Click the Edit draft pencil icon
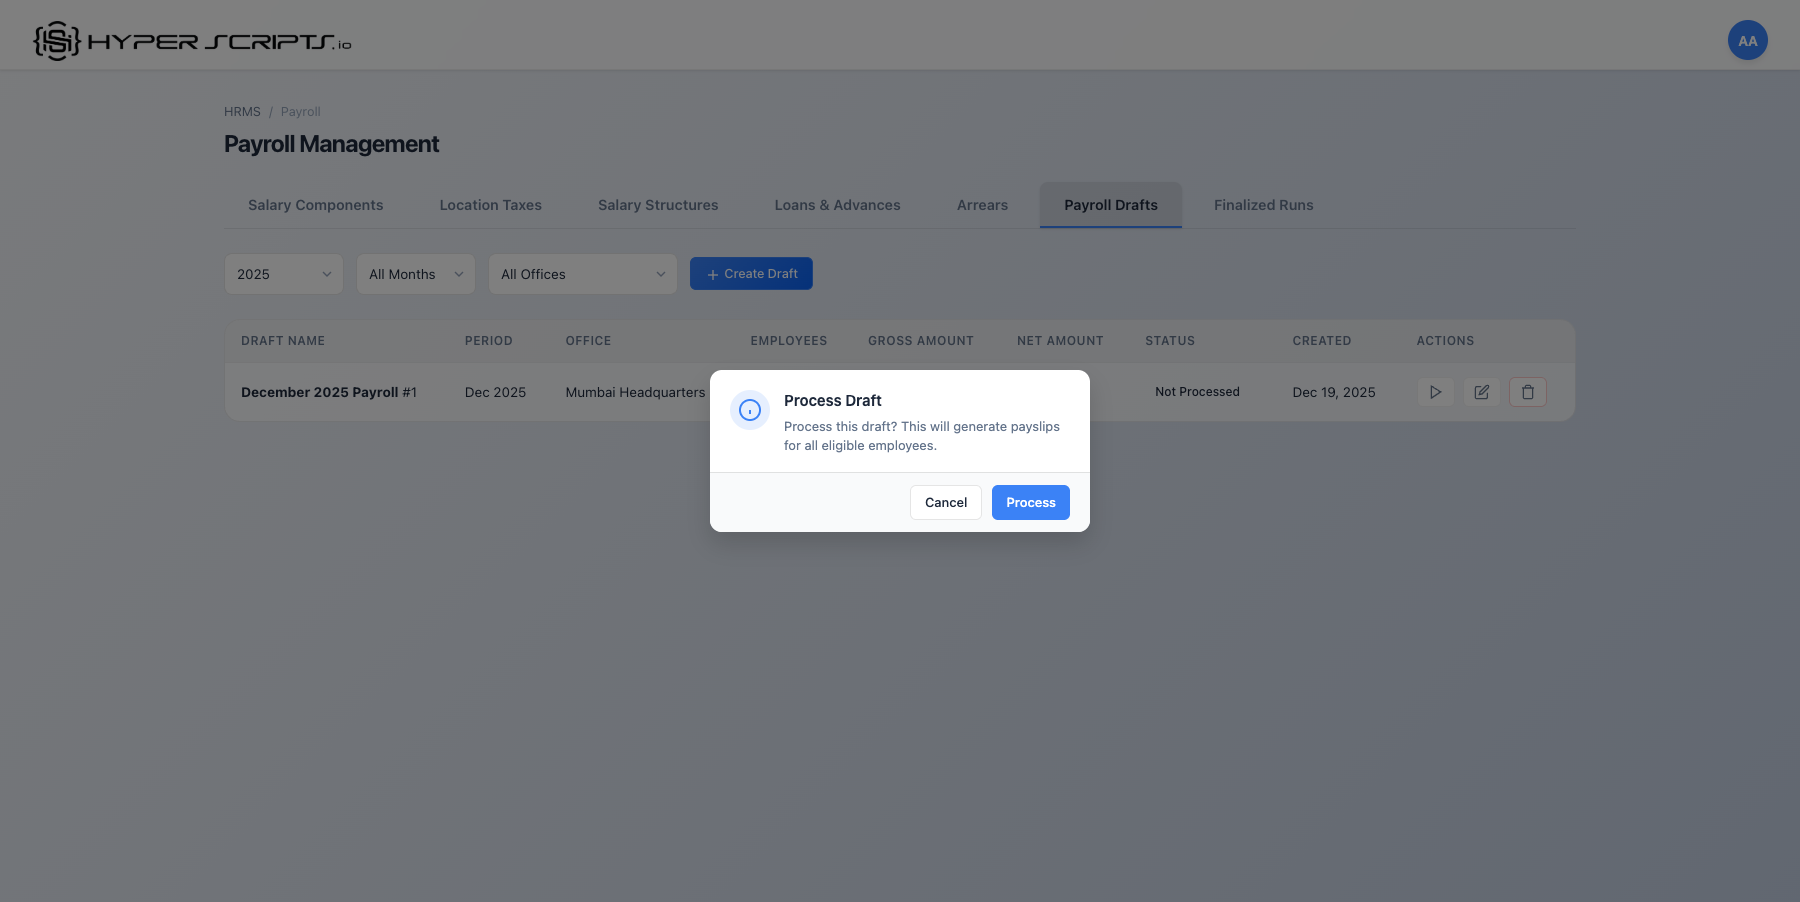This screenshot has height=902, width=1800. pyautogui.click(x=1481, y=392)
